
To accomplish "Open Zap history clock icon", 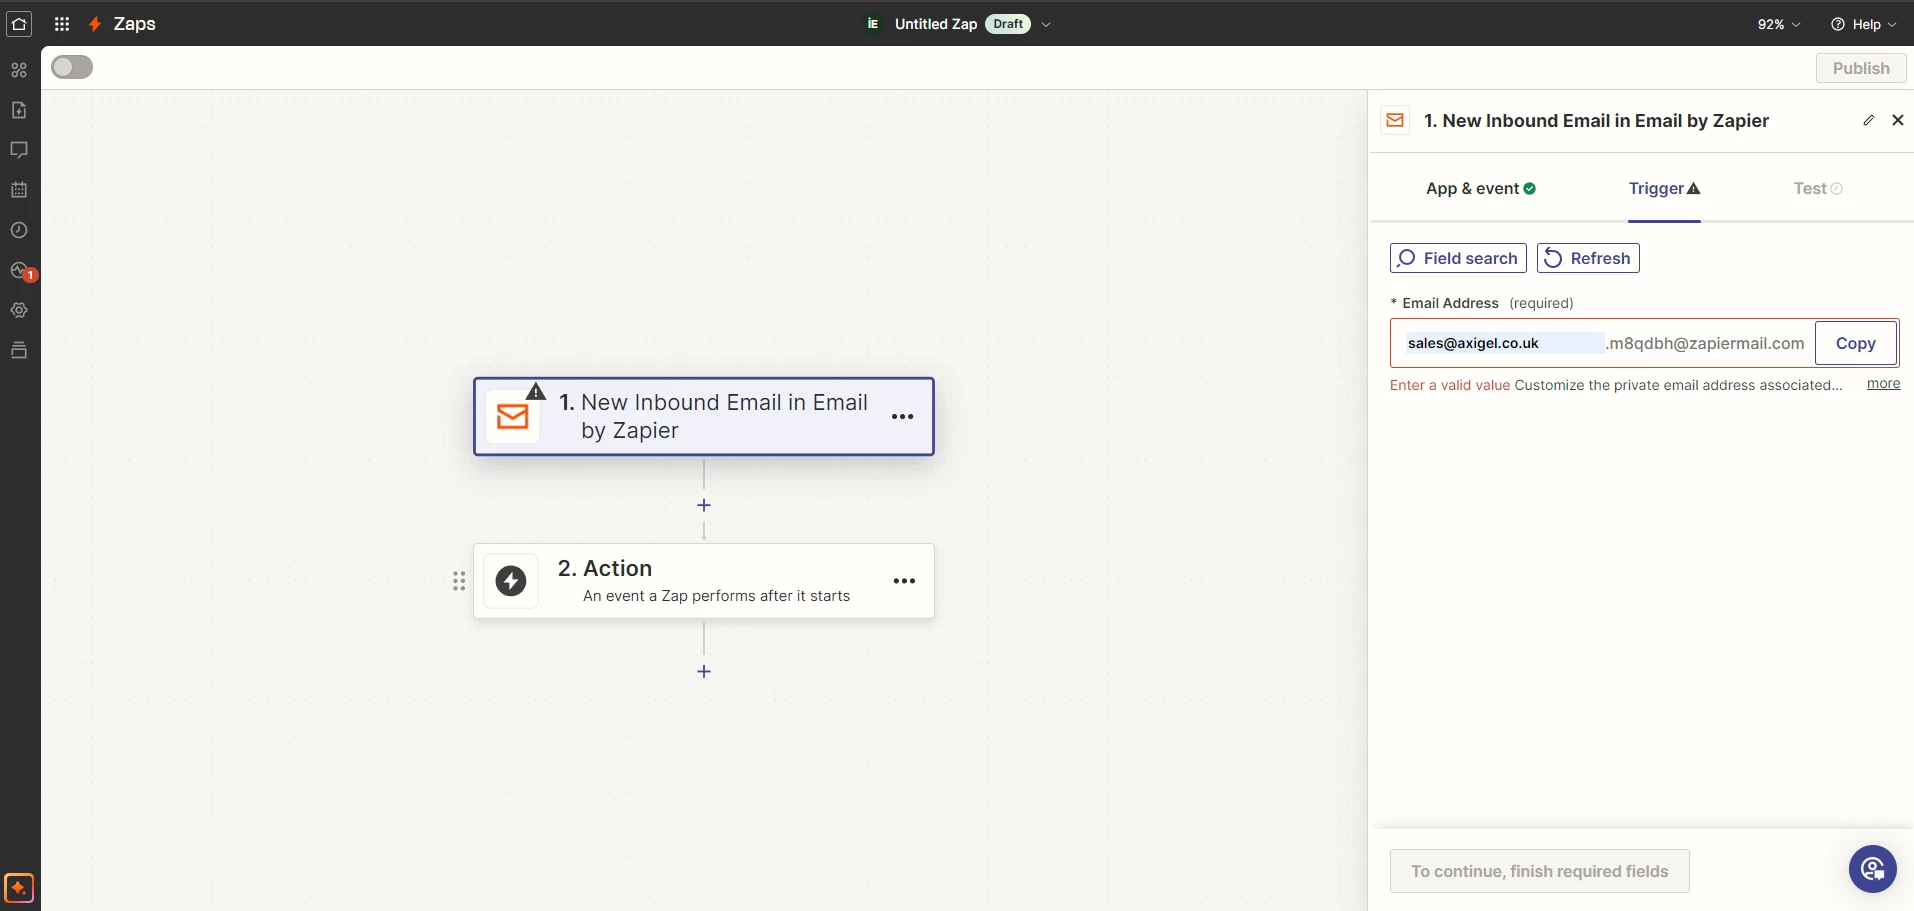I will pos(19,230).
